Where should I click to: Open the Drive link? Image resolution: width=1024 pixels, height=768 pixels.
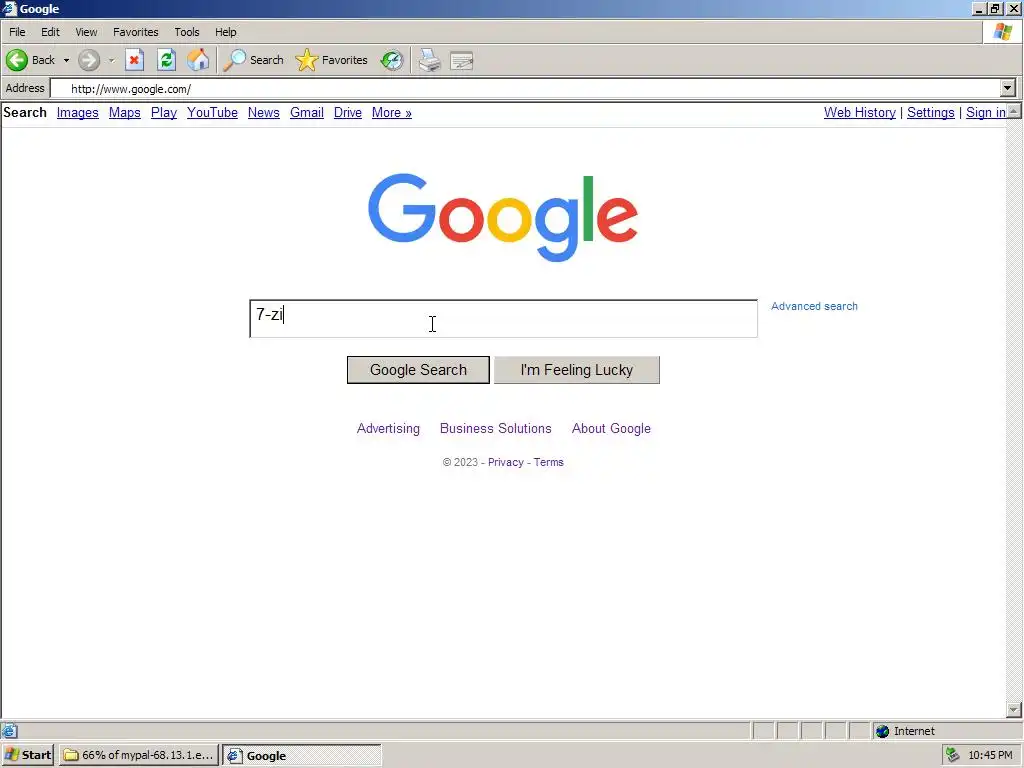pos(347,112)
